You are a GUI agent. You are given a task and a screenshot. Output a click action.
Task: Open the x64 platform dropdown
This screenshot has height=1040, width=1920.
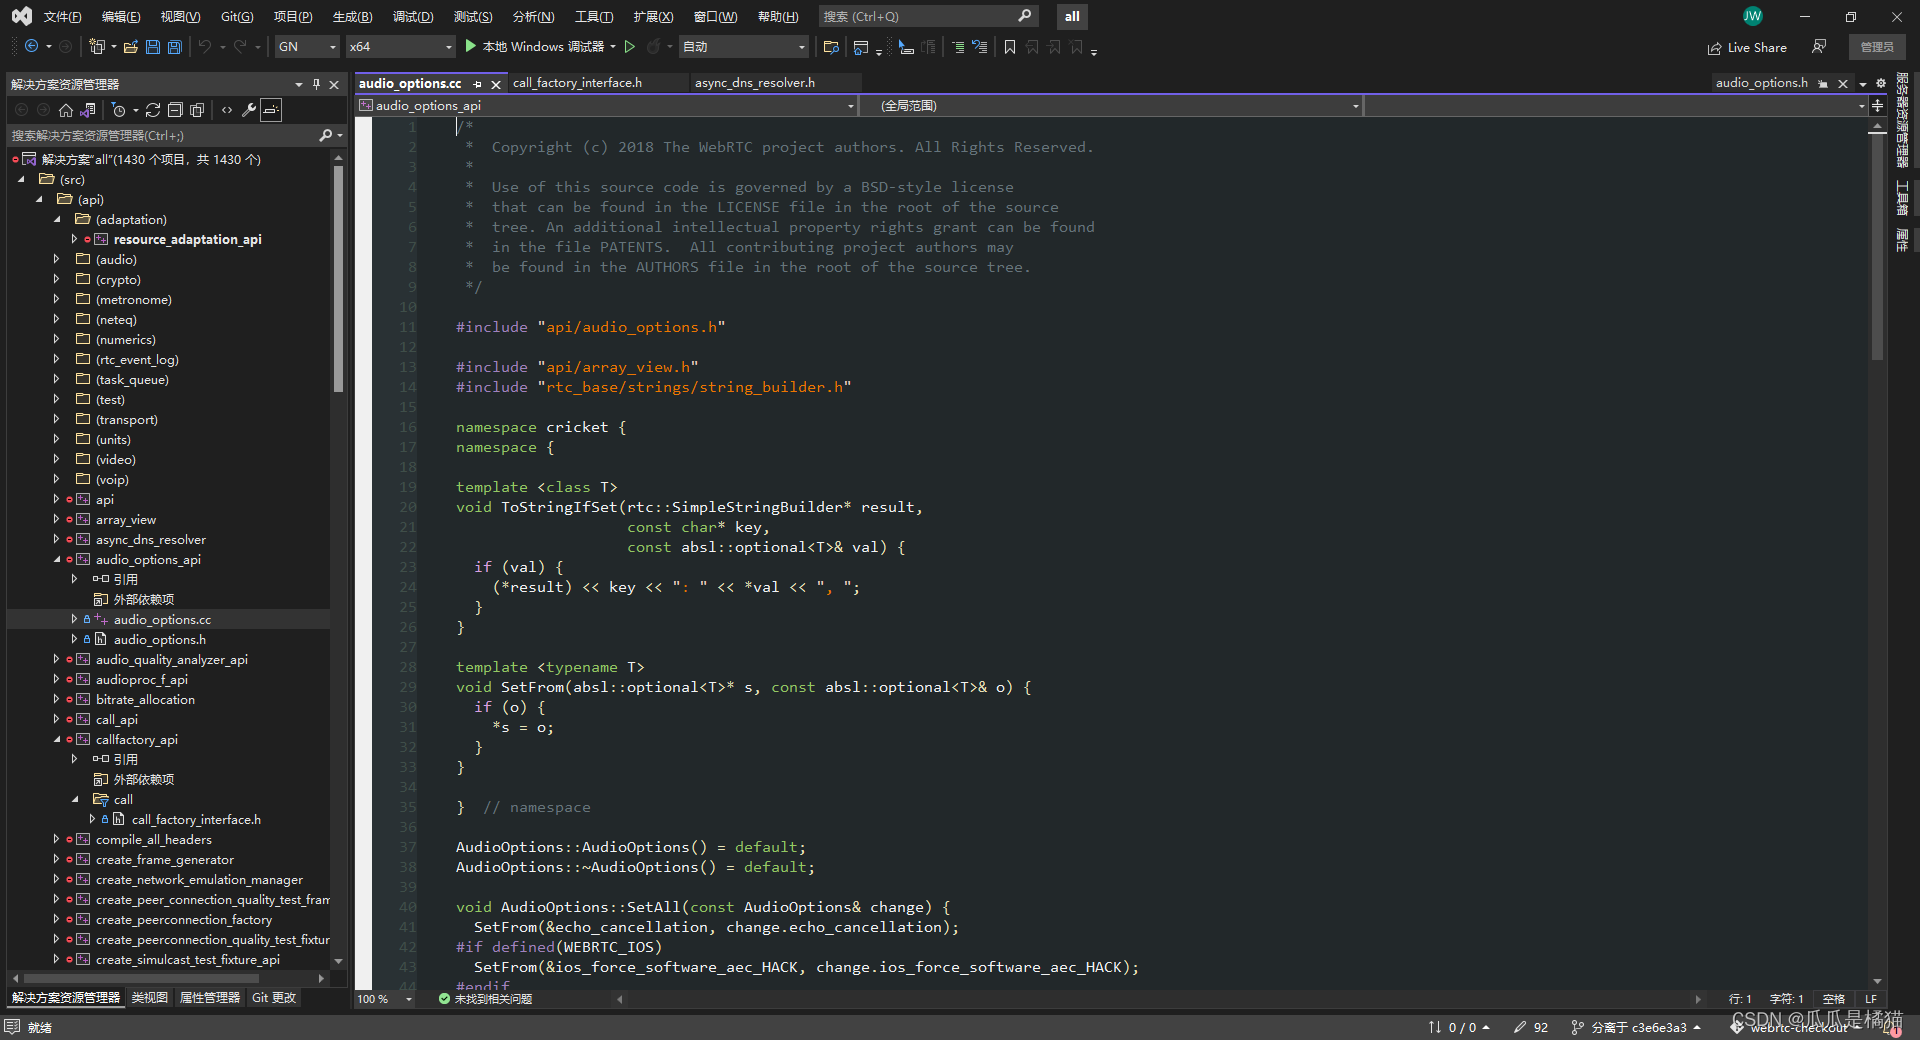(x=400, y=47)
